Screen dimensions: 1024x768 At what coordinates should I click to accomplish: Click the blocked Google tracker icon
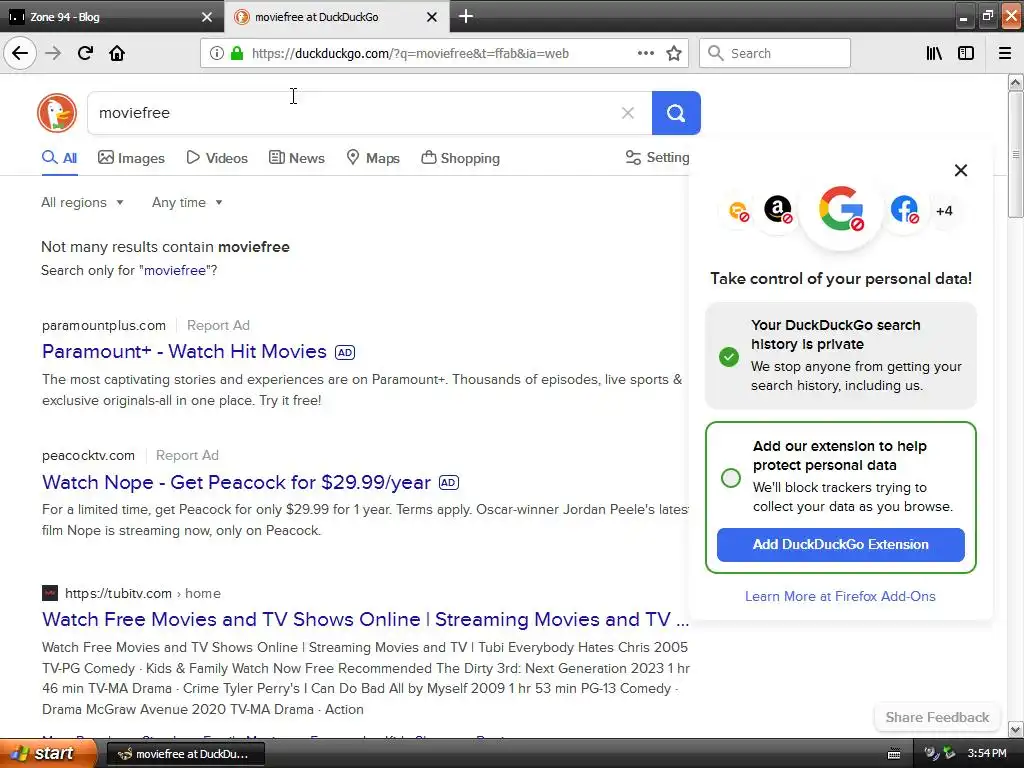841,210
